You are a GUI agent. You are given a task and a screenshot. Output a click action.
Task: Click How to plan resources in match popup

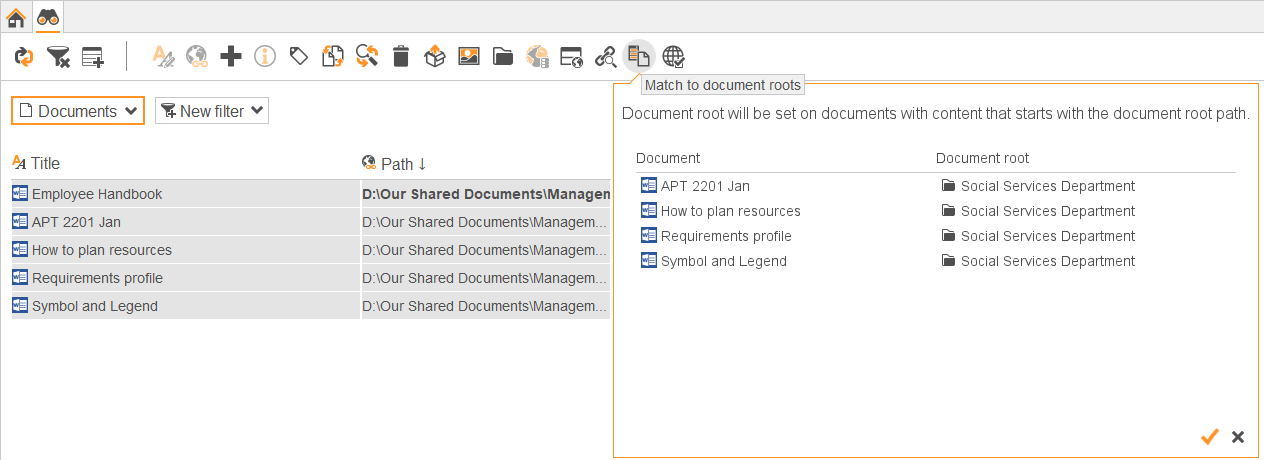731,211
